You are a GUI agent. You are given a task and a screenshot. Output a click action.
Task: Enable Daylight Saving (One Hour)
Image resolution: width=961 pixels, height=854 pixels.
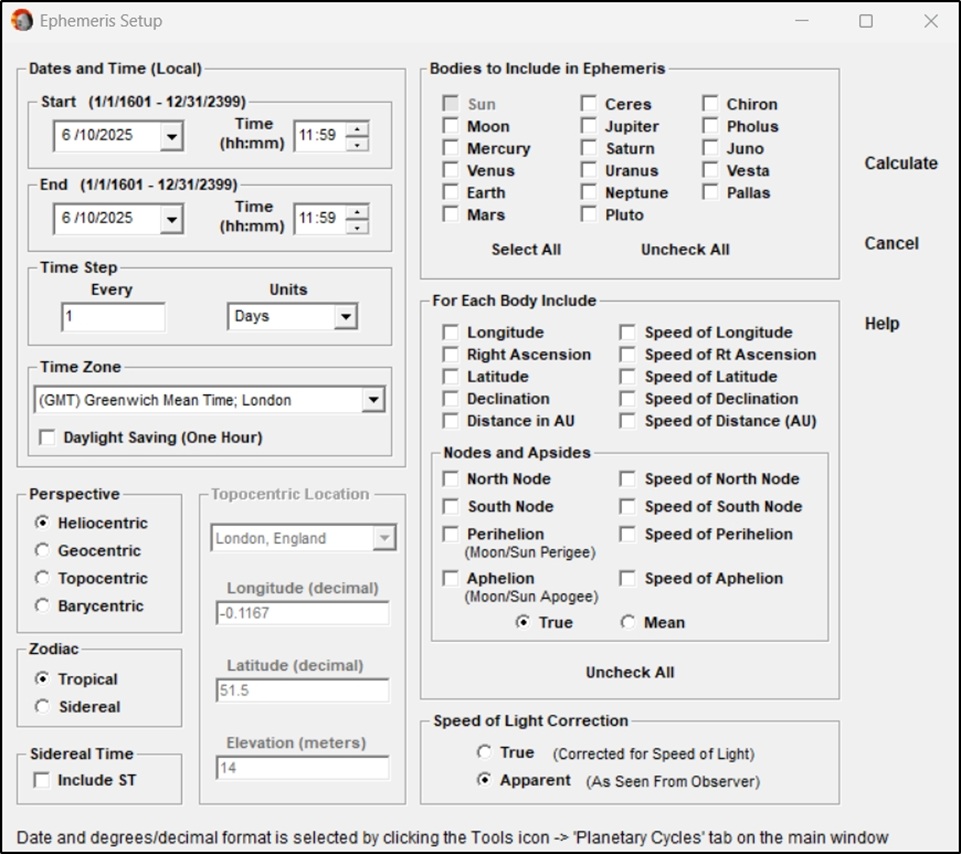click(46, 437)
